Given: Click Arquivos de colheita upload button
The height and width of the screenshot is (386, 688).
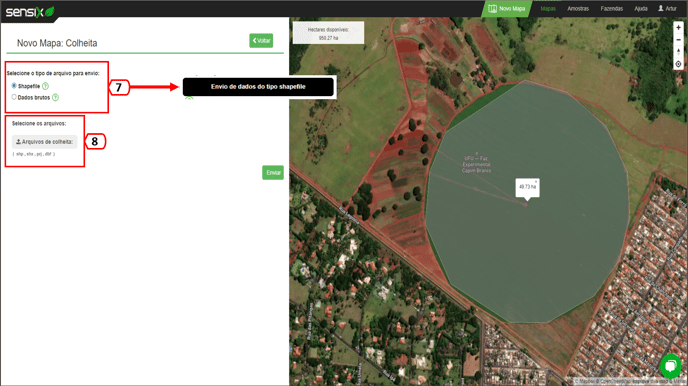Looking at the screenshot, I should click(x=44, y=142).
